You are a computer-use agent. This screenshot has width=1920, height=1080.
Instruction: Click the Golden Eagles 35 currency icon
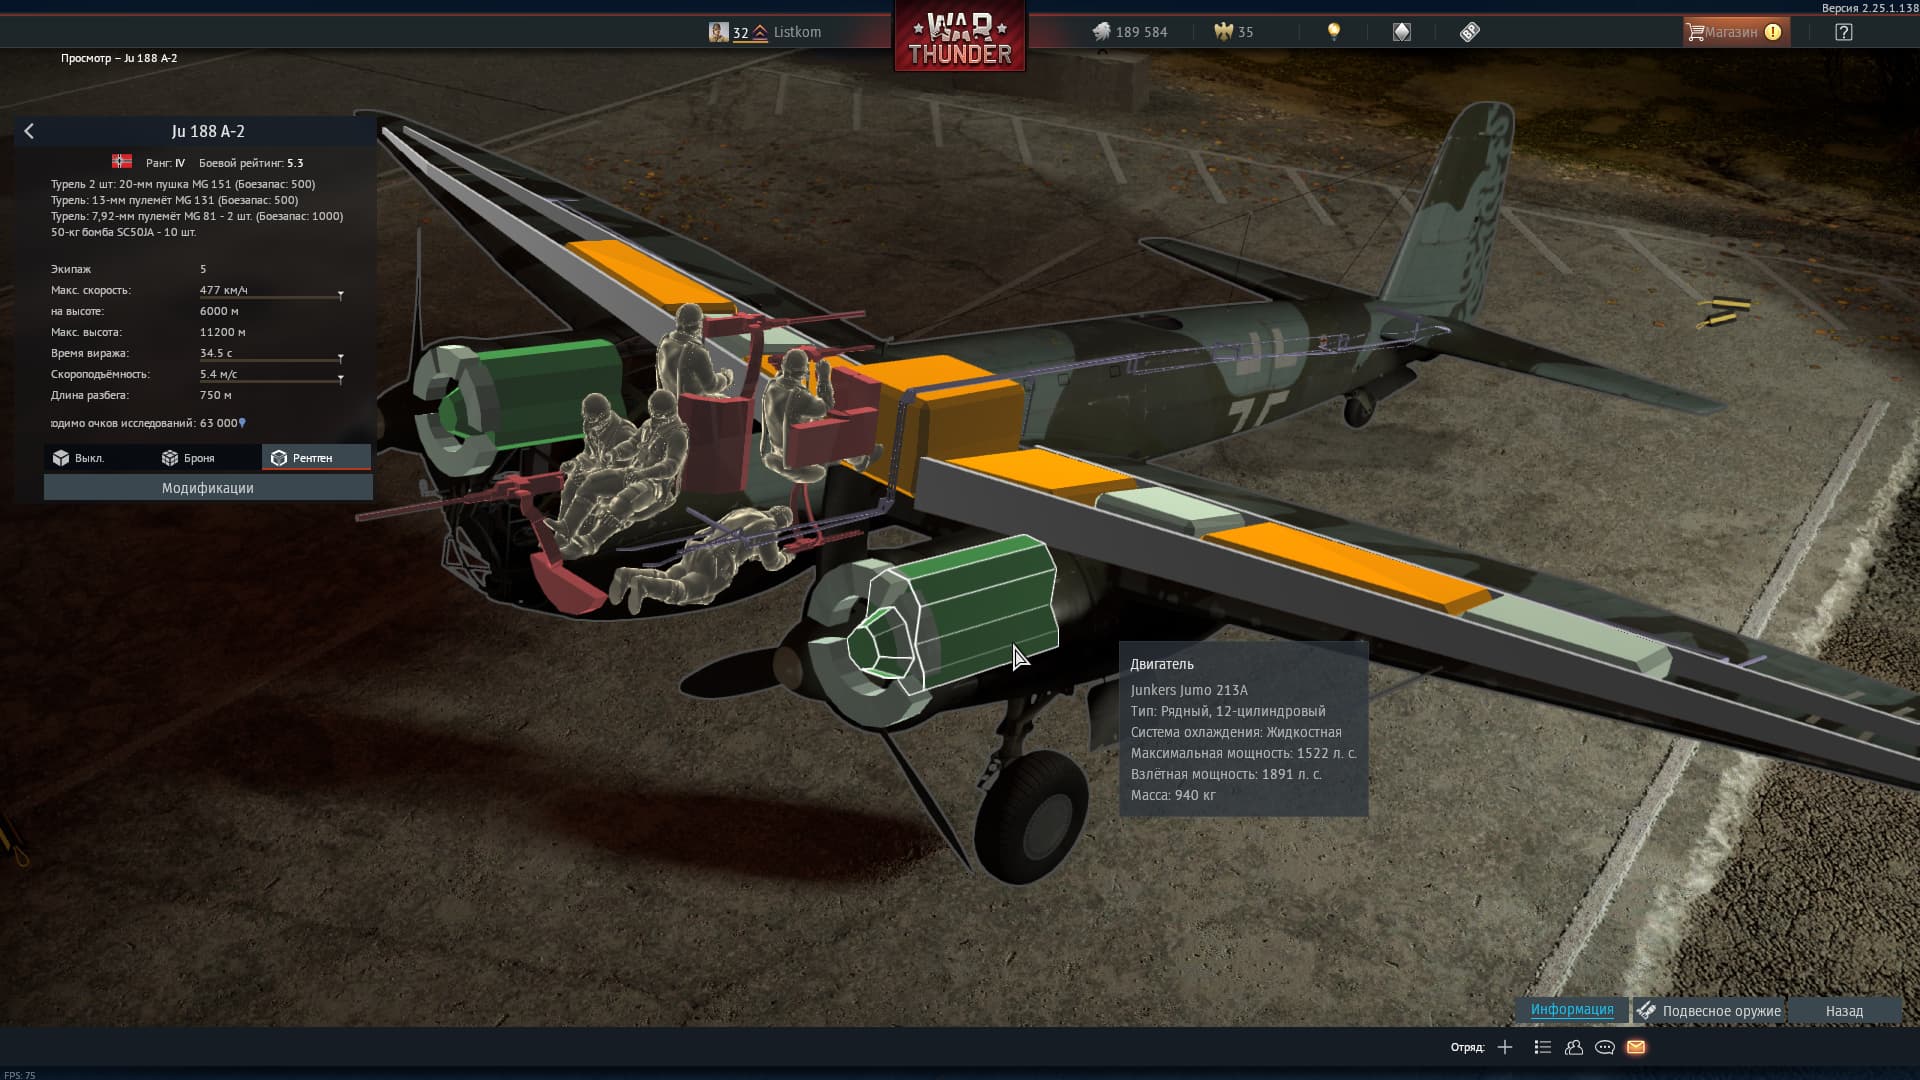pos(1223,32)
